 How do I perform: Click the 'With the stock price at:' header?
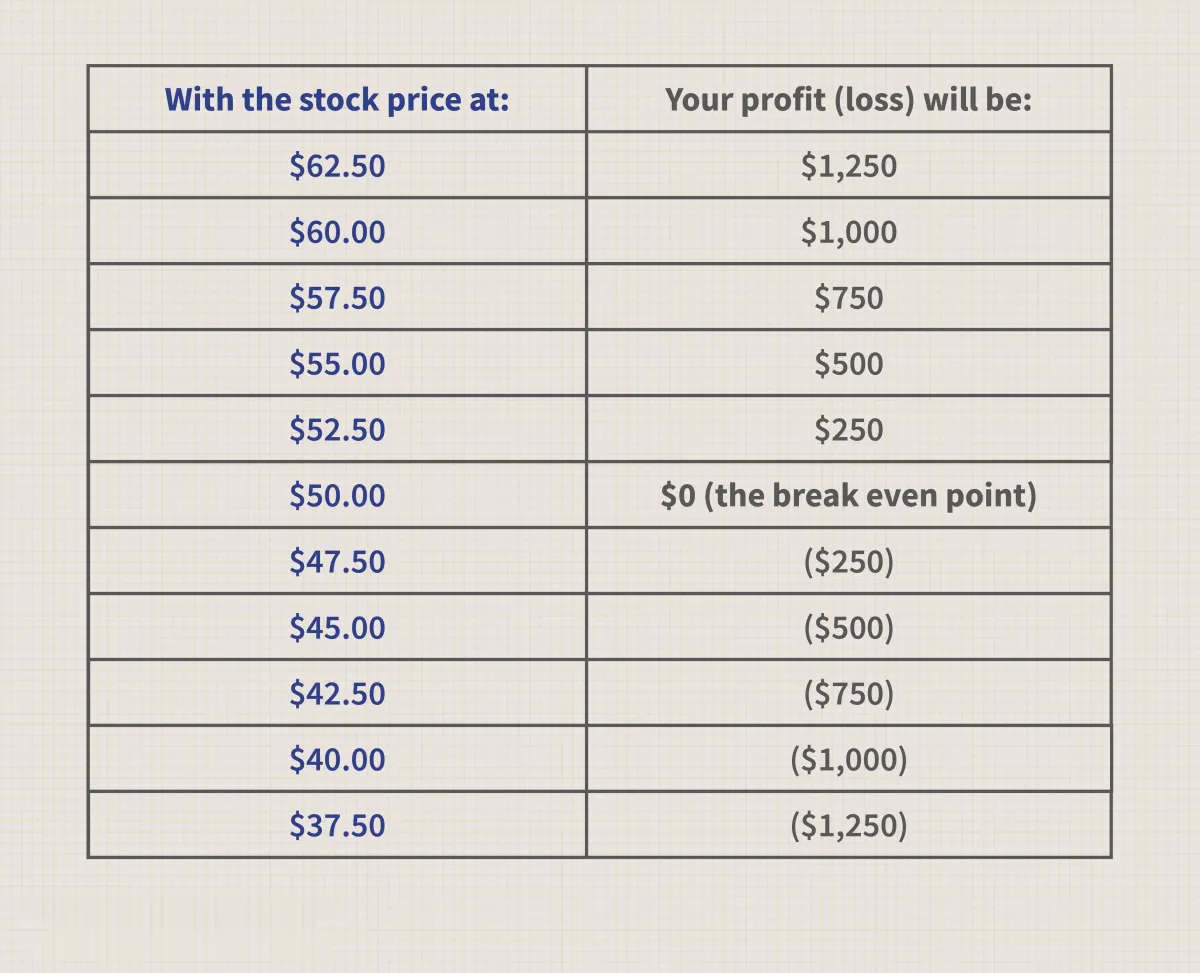pos(337,99)
